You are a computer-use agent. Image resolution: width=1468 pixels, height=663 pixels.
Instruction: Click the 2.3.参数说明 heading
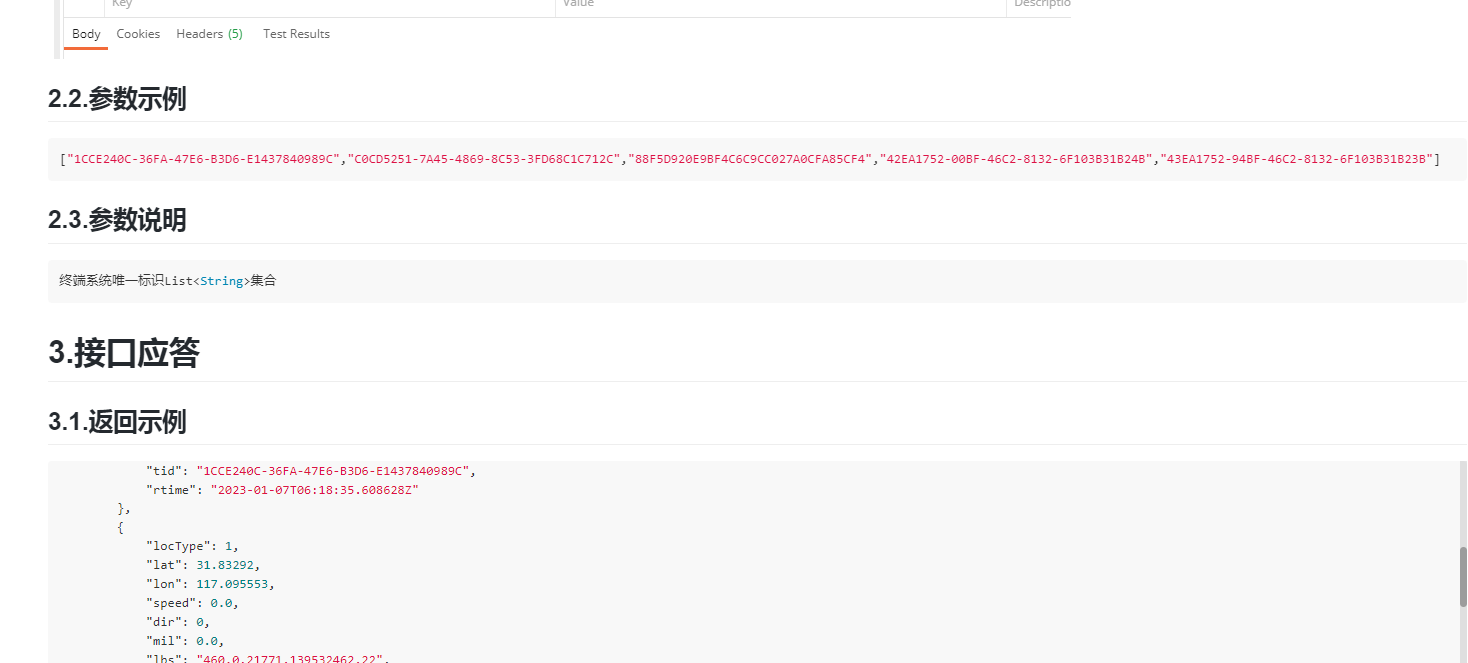click(x=117, y=221)
